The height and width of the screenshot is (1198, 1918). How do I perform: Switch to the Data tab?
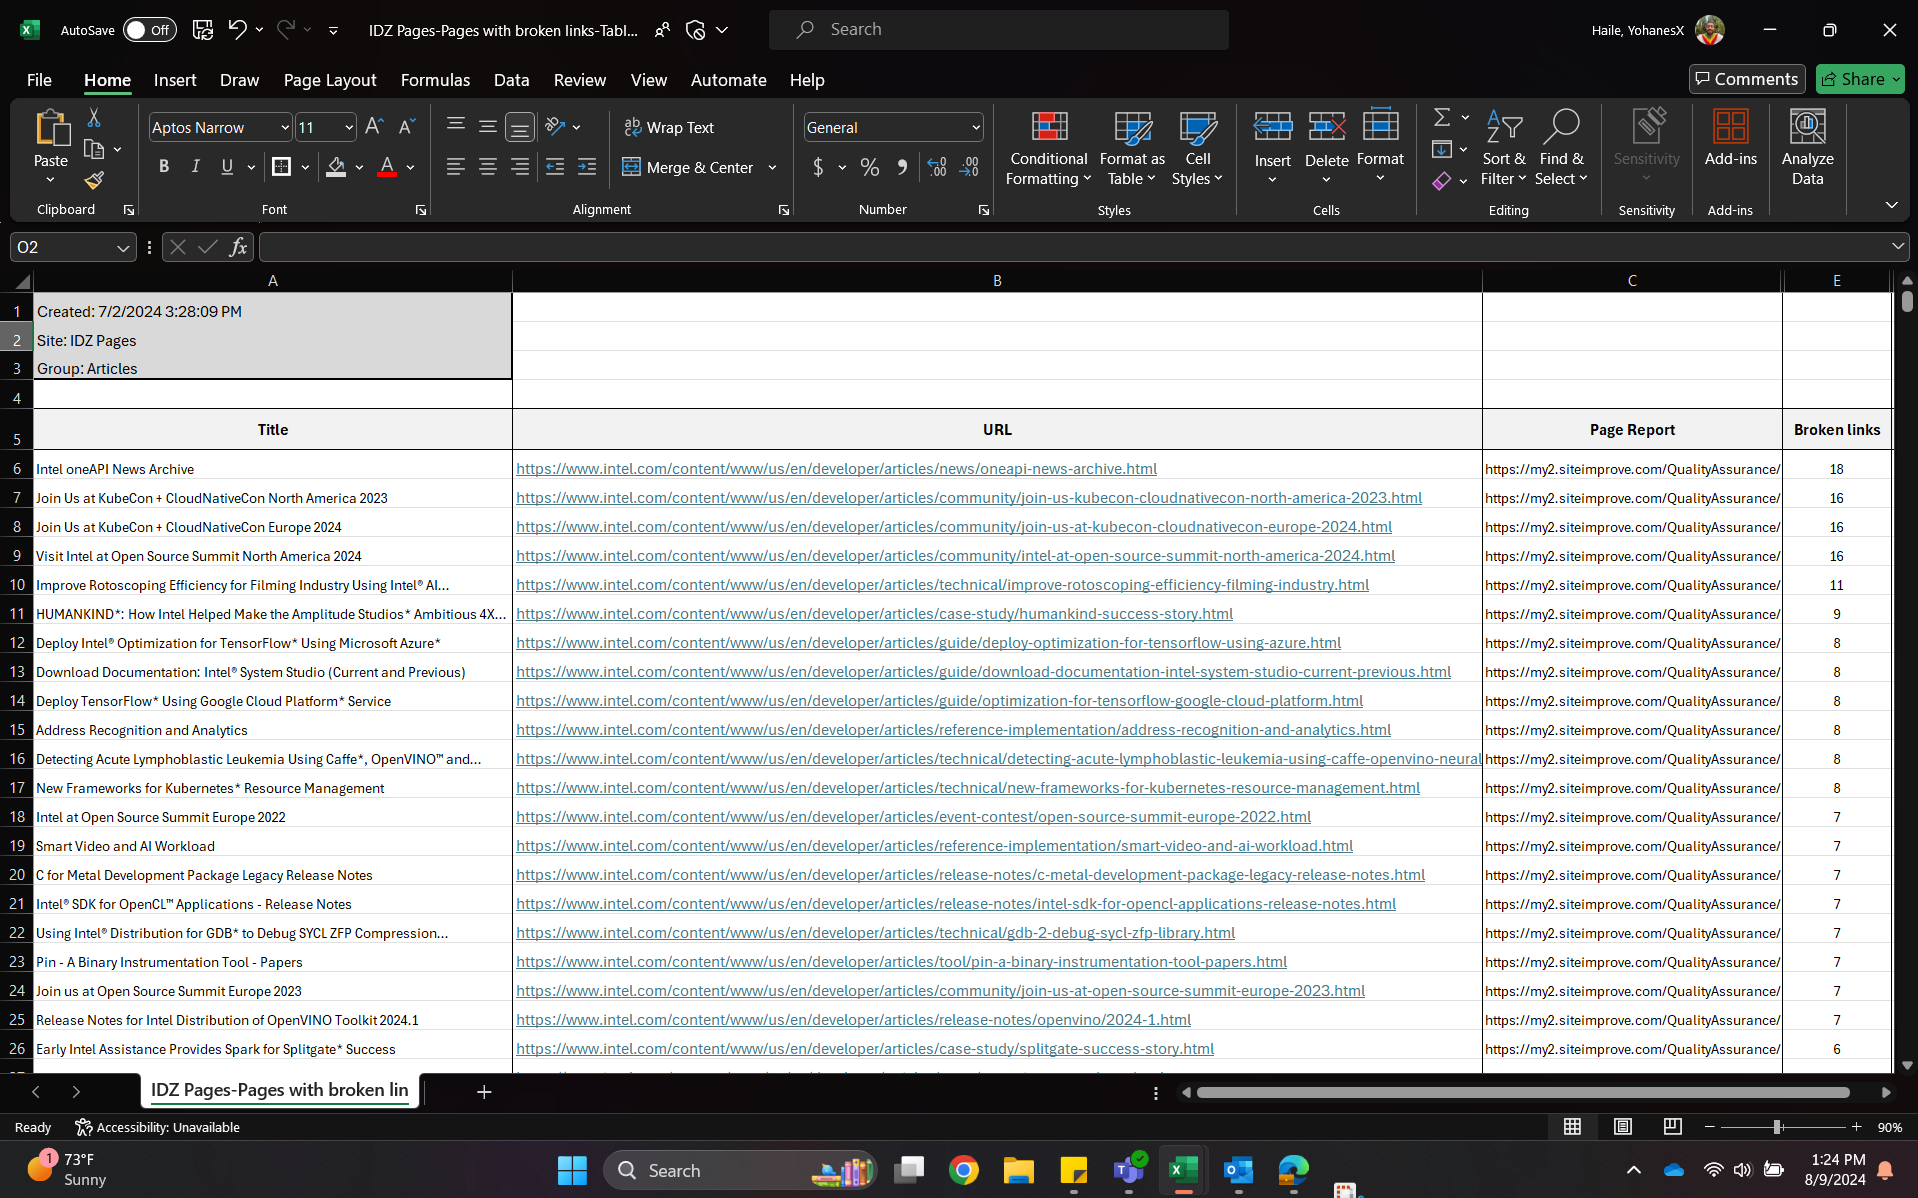pyautogui.click(x=511, y=80)
